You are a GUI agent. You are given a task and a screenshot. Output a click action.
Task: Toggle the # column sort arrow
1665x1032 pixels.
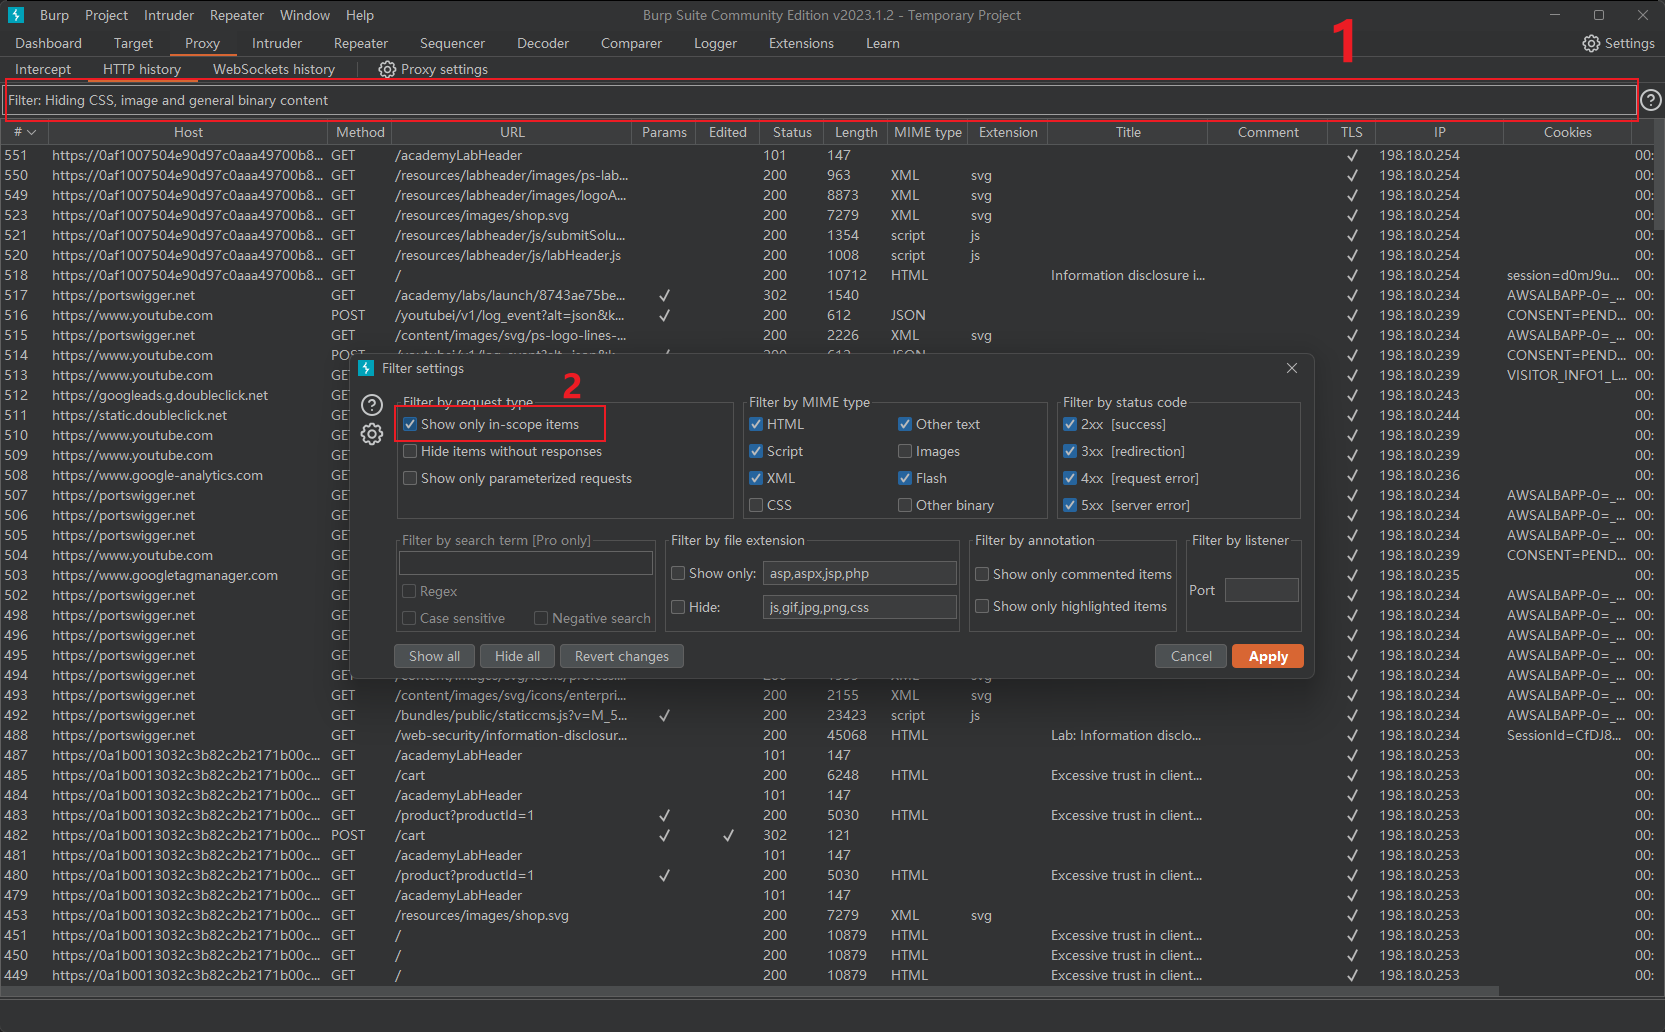tap(31, 132)
